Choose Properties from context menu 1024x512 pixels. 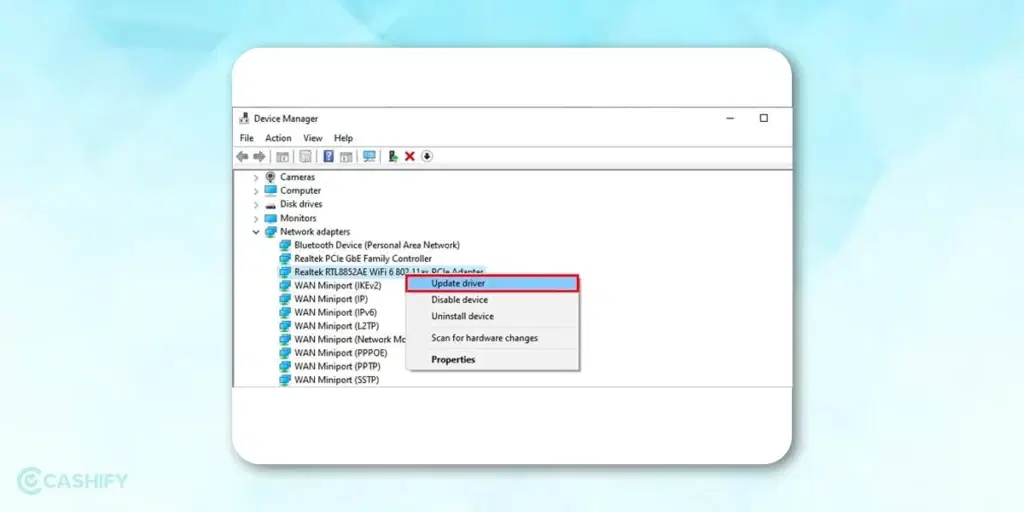[492, 359]
